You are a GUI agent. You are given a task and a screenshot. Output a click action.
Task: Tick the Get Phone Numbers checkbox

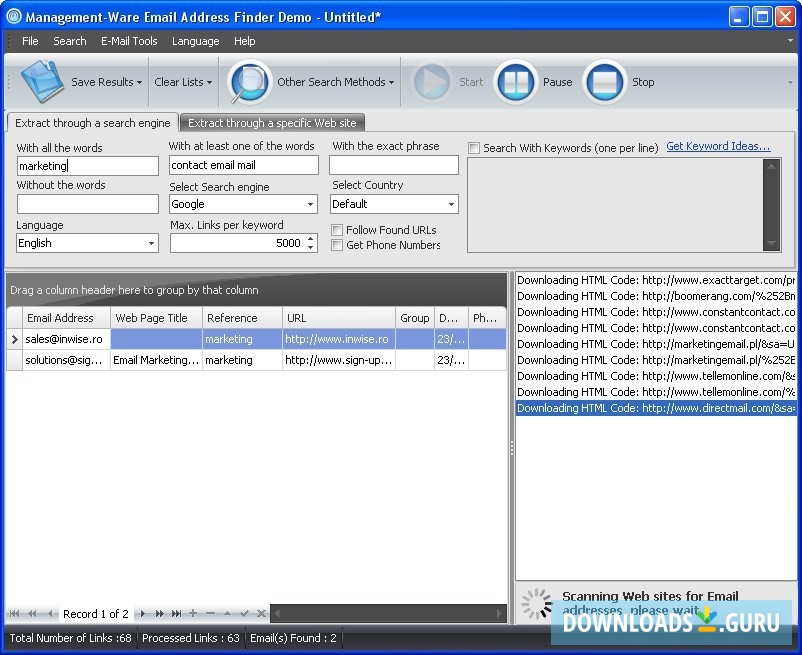337,245
